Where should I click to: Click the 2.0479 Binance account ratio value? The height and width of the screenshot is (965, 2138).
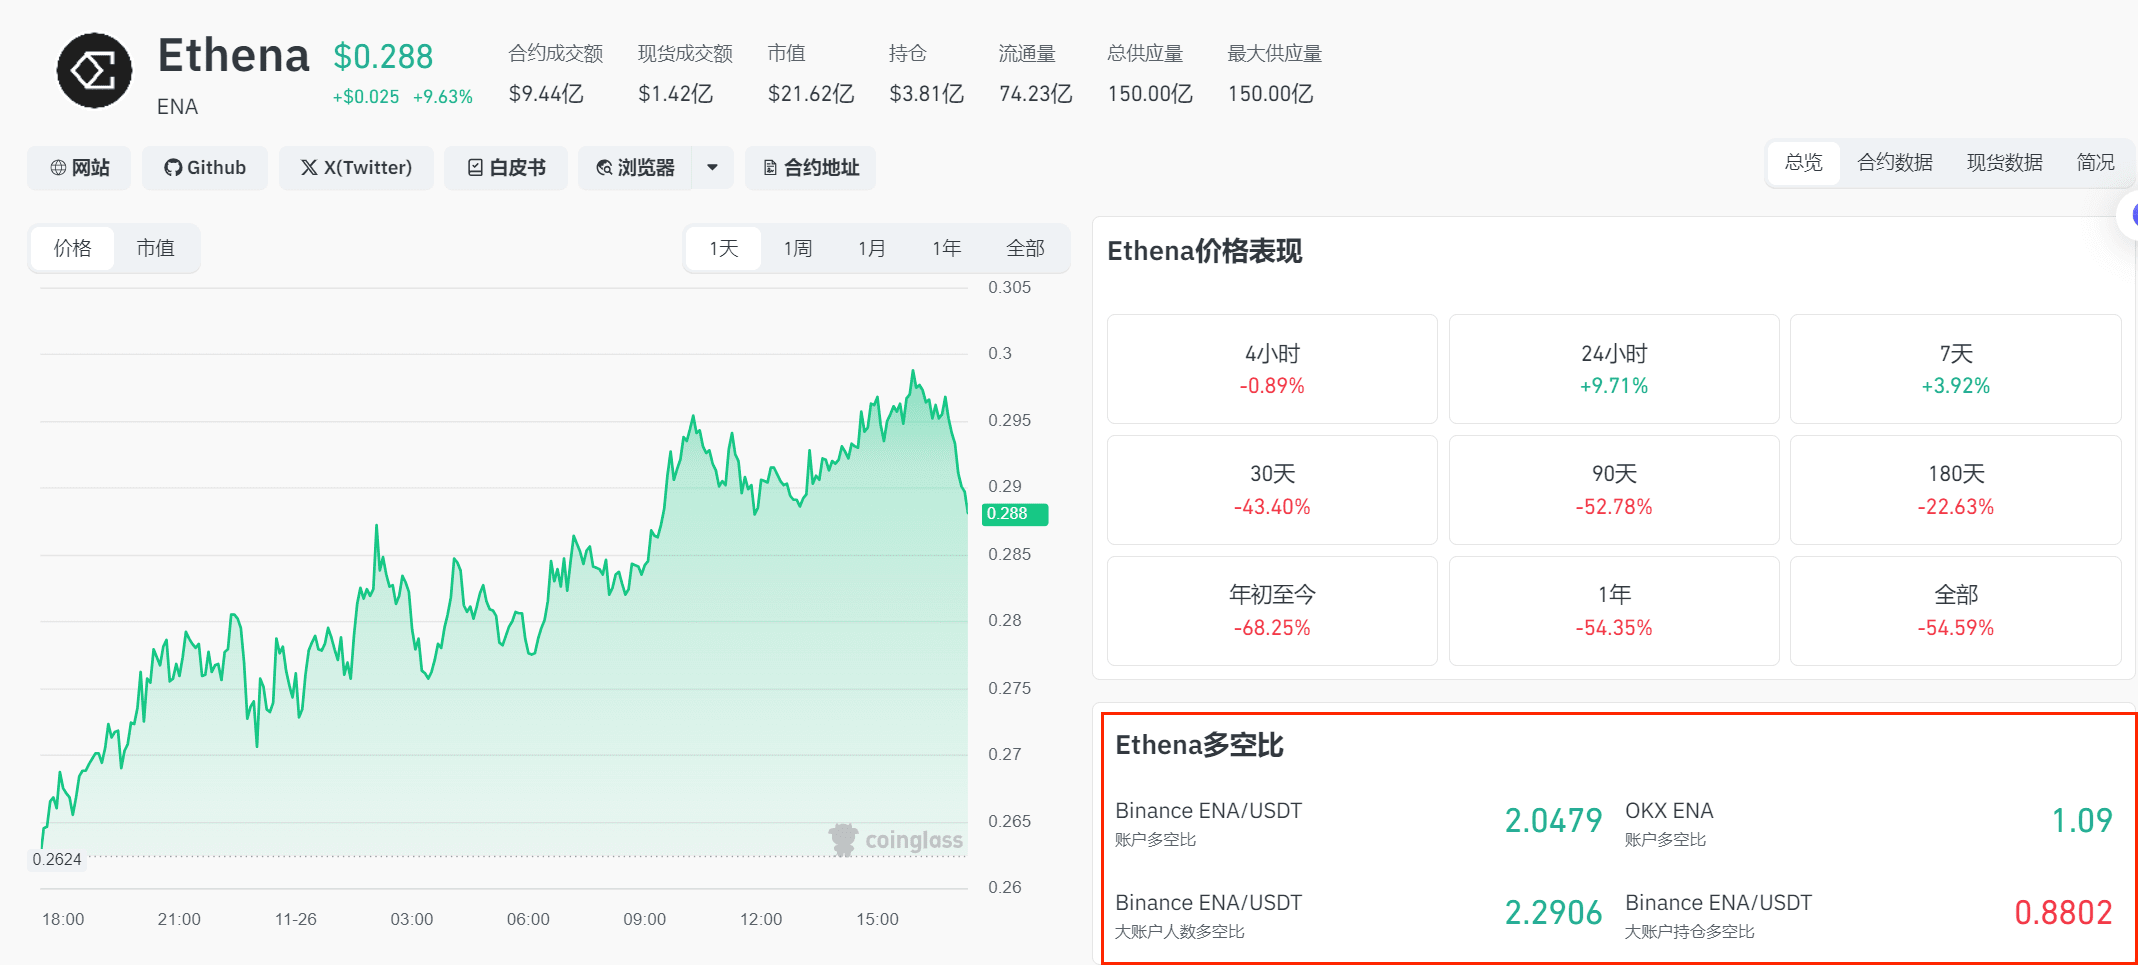coord(1554,821)
